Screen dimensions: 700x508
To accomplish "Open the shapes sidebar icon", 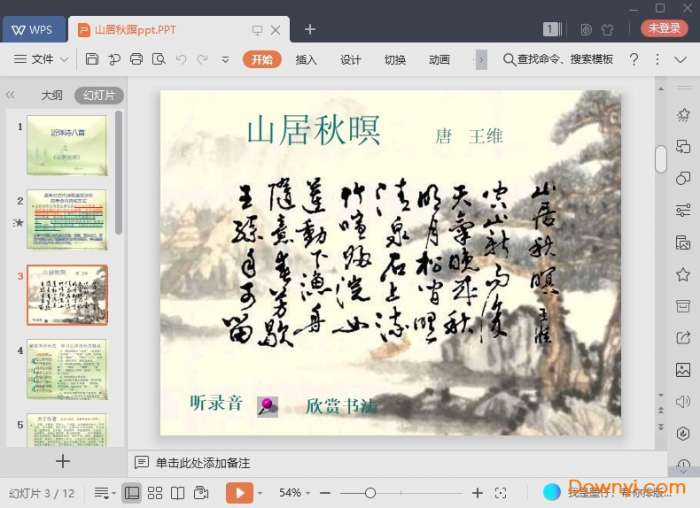I will pos(683,178).
